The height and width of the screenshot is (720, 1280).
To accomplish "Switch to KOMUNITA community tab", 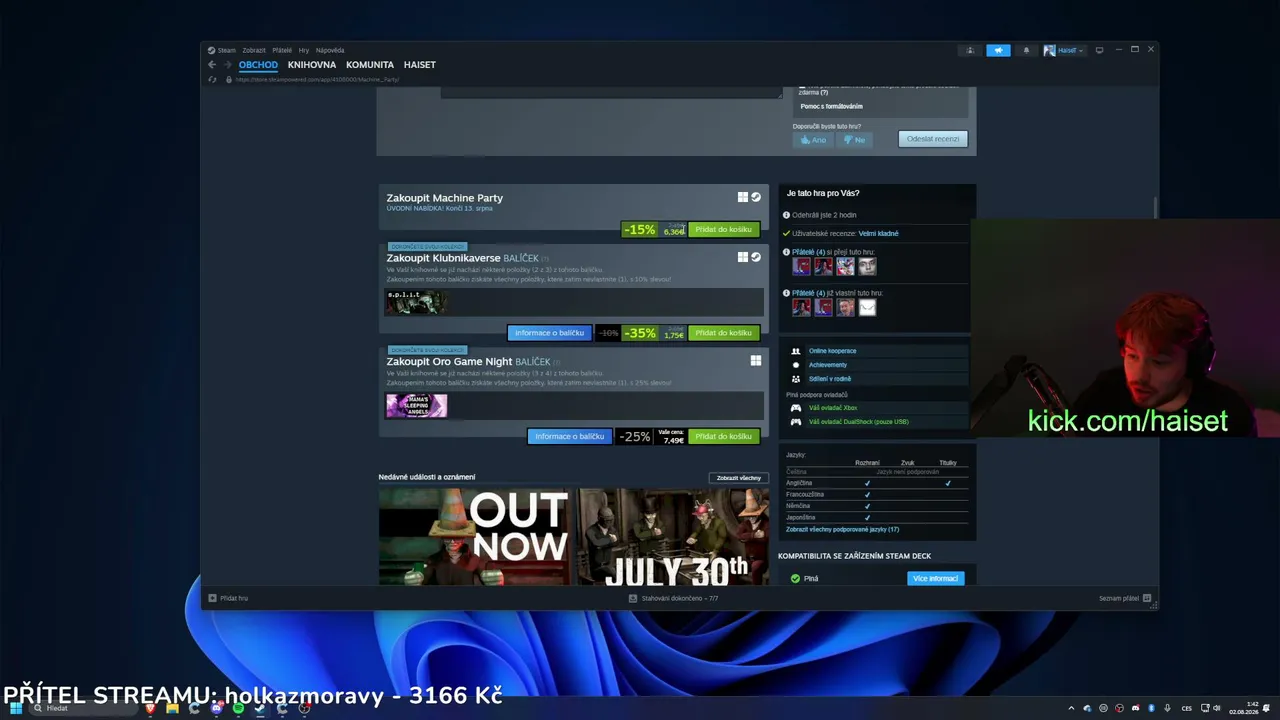I will (370, 65).
